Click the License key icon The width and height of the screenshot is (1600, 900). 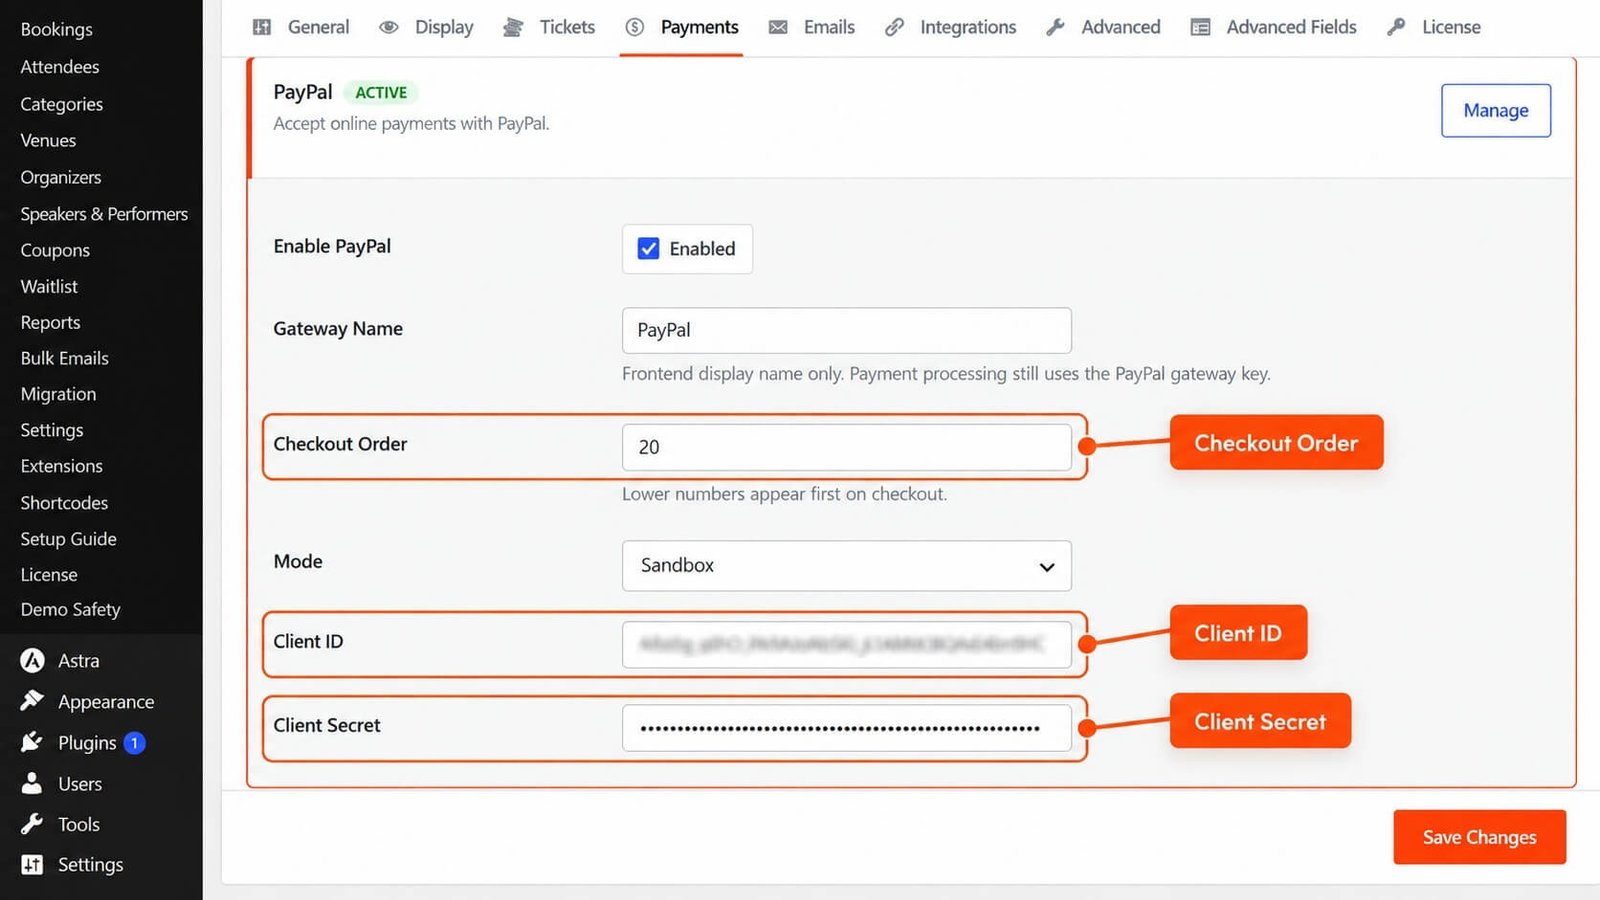point(1396,27)
